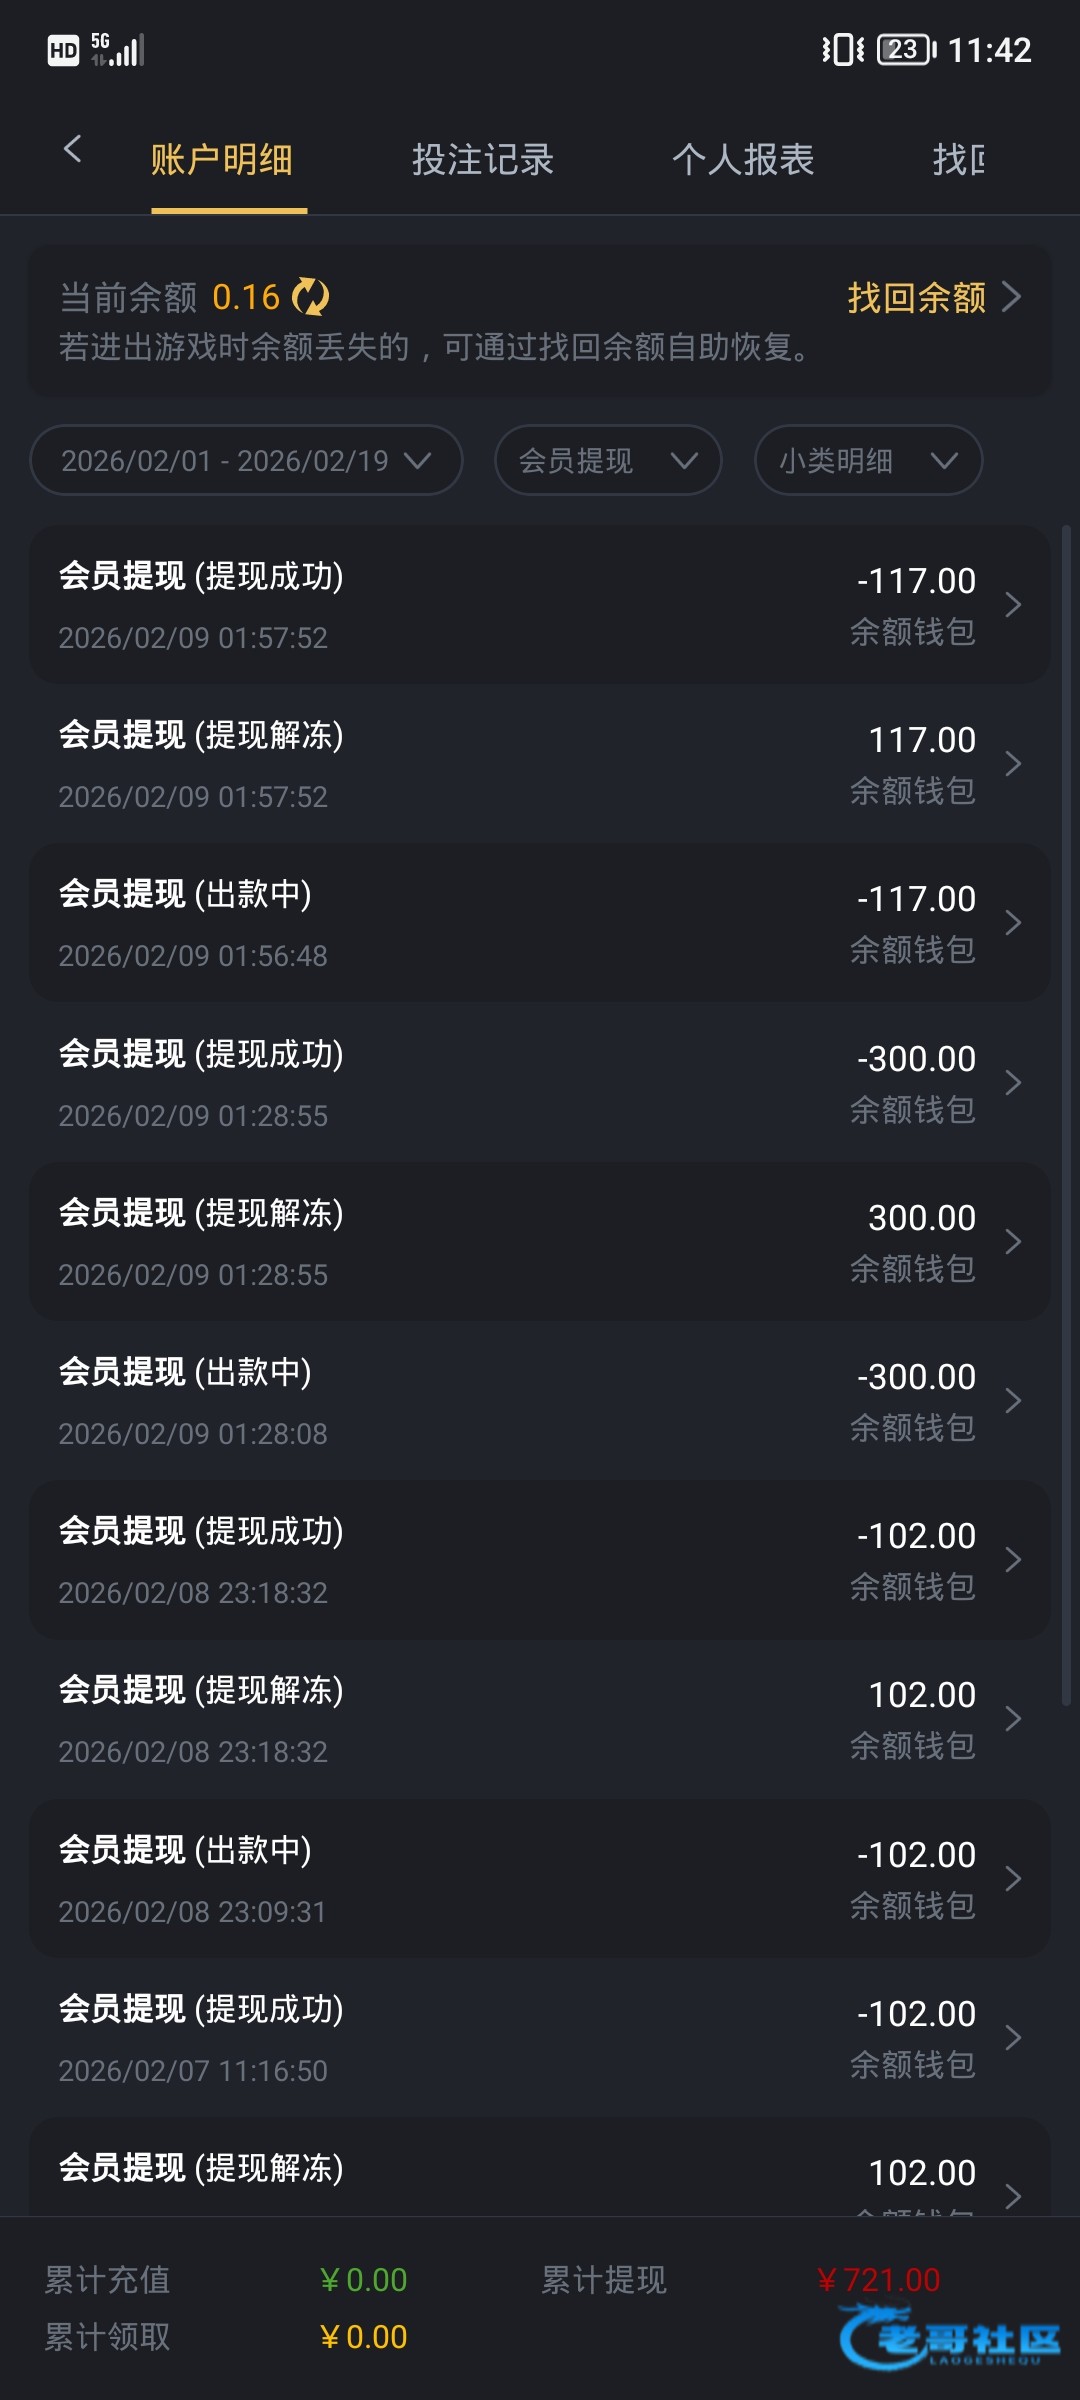Expand the -300.00 出款中 entry chevron

(1012, 1401)
